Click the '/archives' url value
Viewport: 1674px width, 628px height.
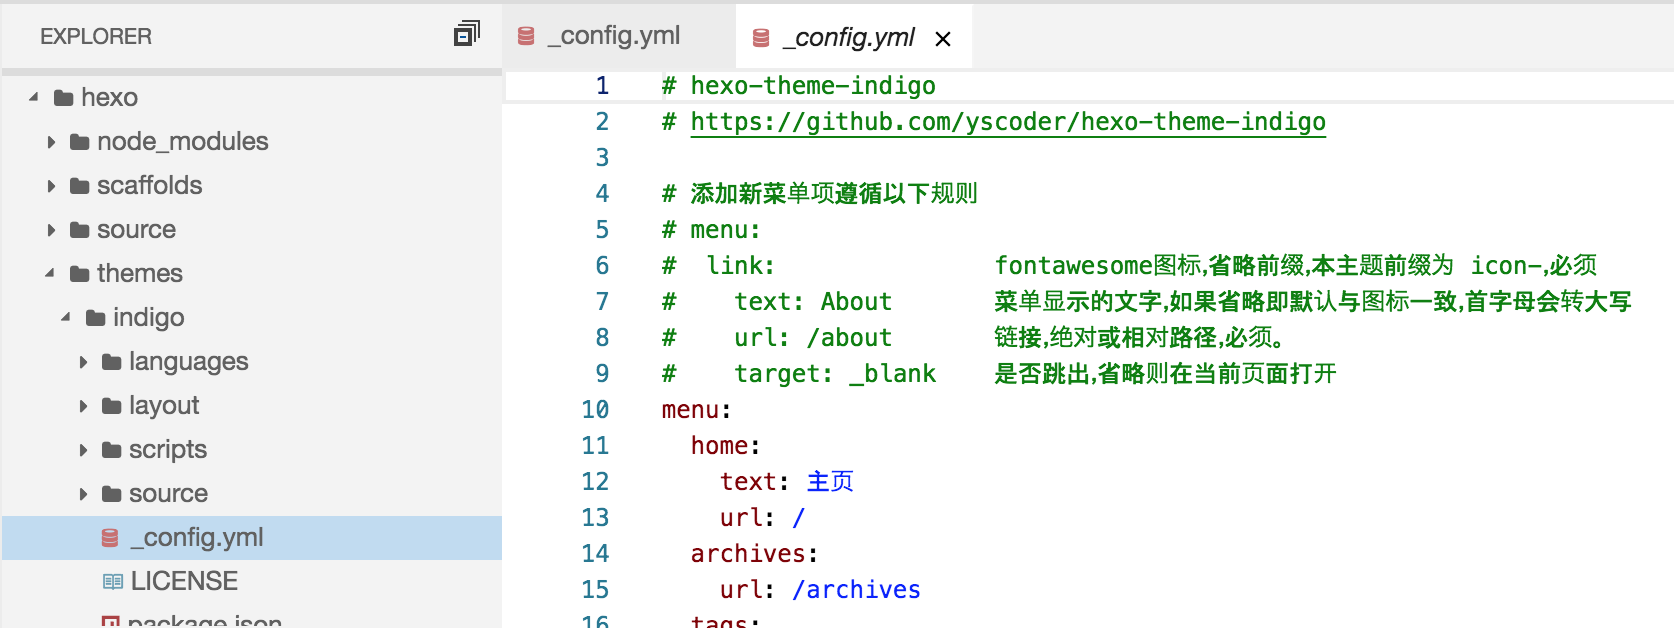tap(857, 590)
